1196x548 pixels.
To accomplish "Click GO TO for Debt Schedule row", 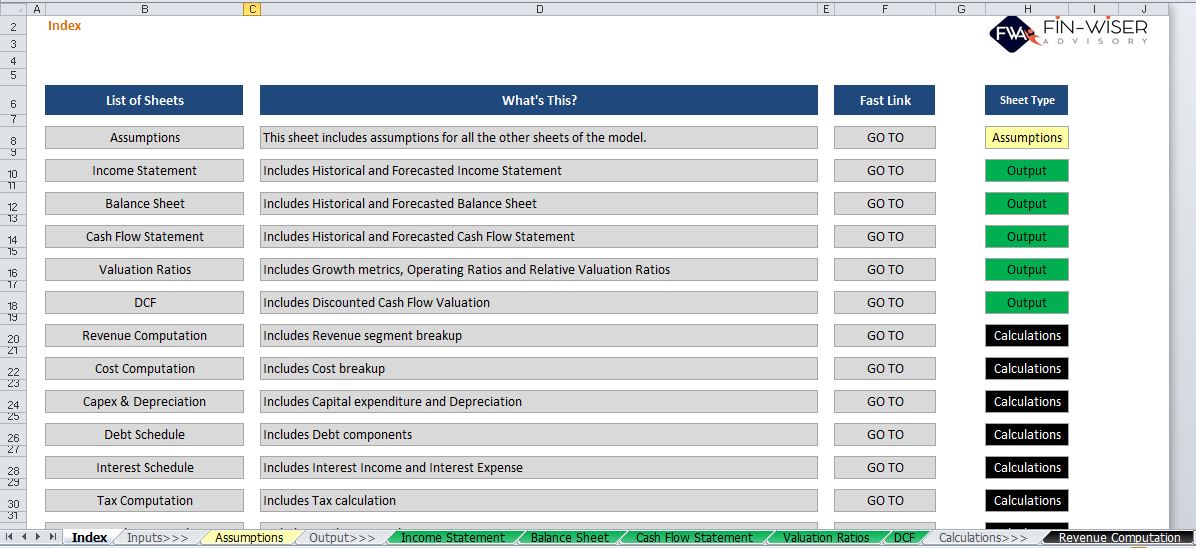I will point(885,434).
